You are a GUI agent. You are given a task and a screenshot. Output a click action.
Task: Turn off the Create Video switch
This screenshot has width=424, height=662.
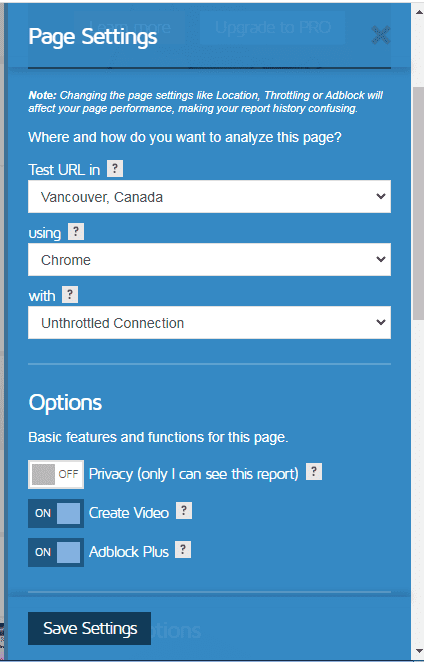[56, 513]
